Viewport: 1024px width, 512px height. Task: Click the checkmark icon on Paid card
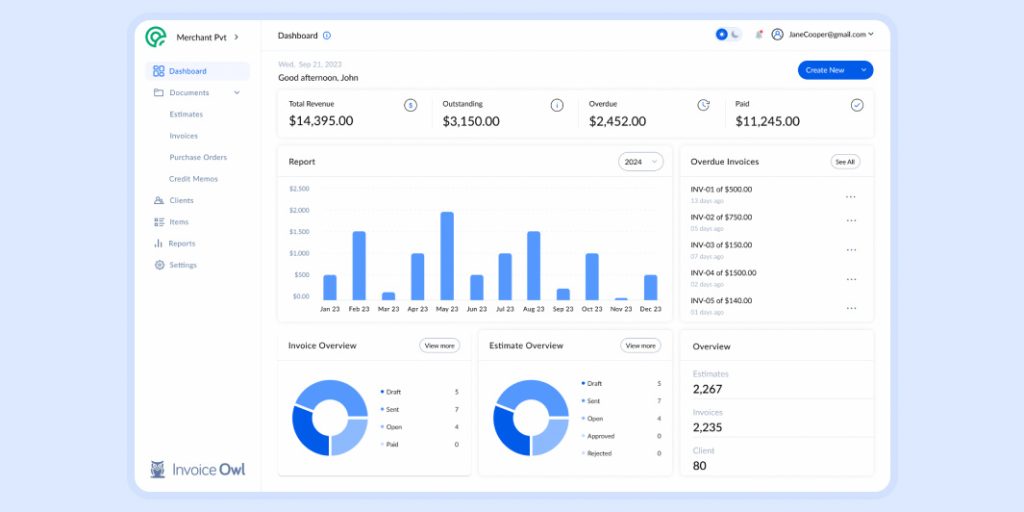857,105
